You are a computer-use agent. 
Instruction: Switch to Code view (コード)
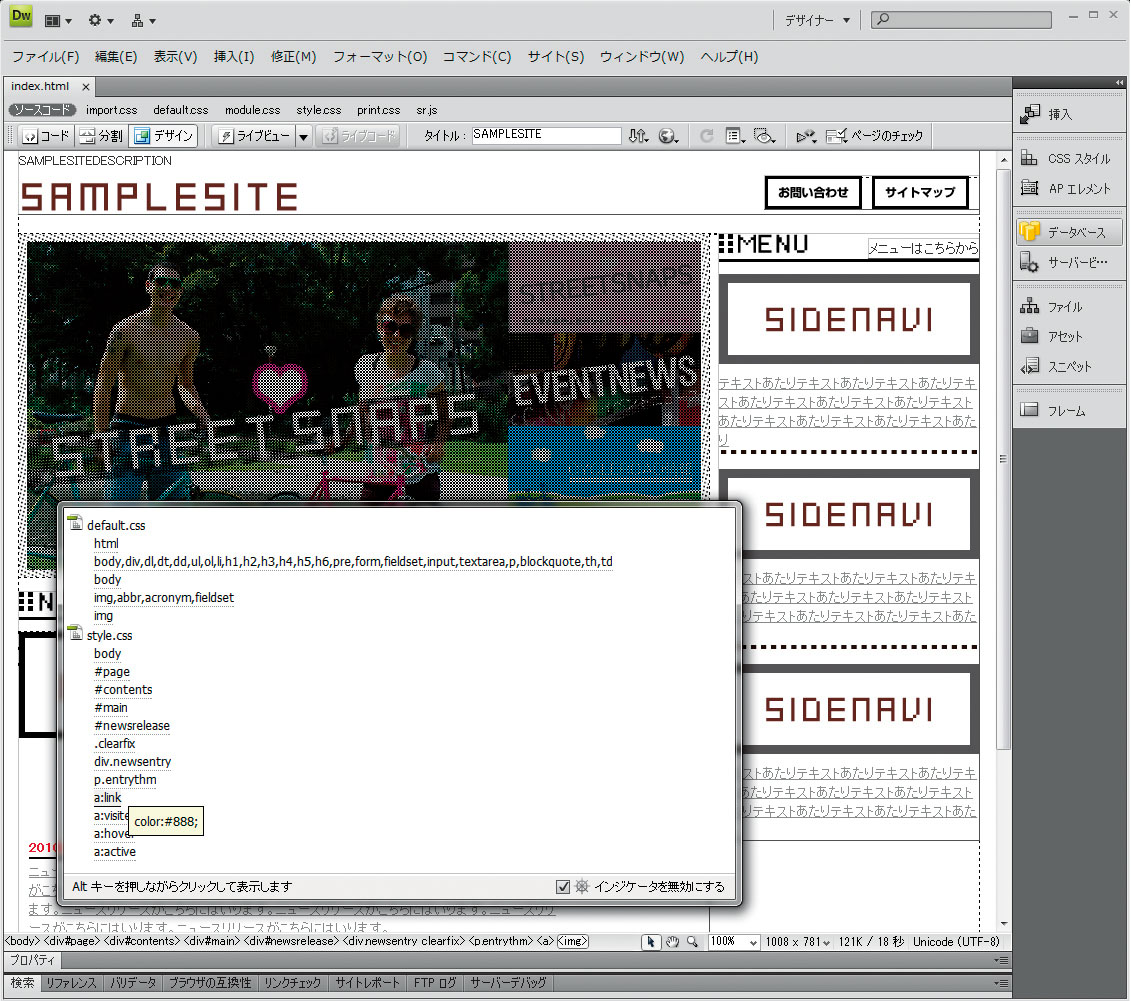[46, 136]
